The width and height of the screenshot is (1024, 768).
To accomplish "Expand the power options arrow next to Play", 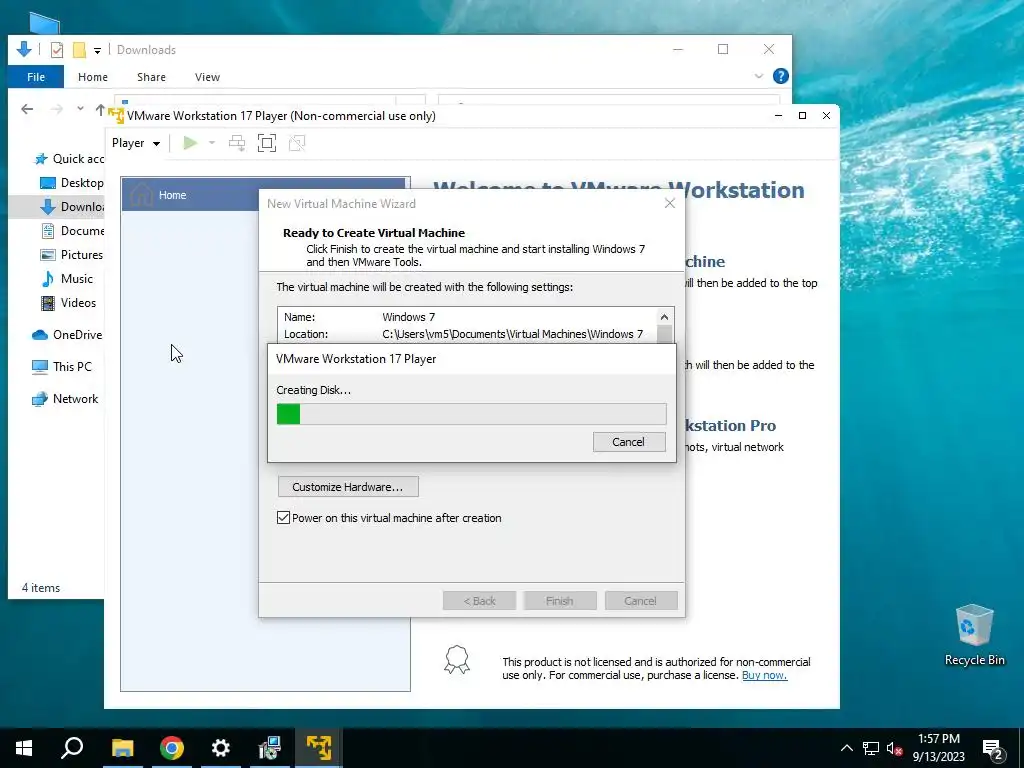I will [x=212, y=143].
